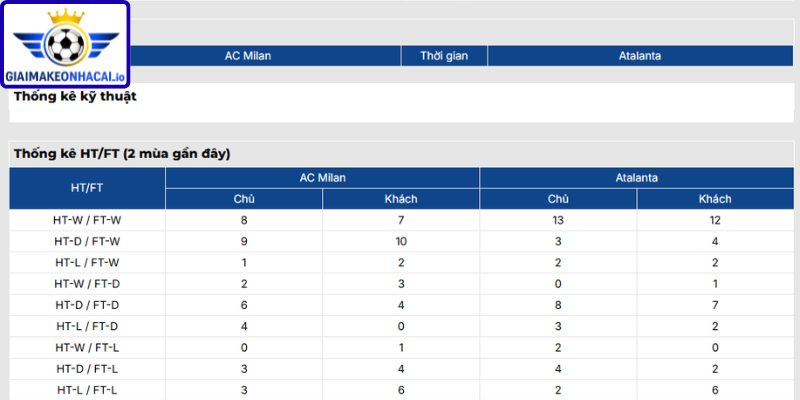800x400 pixels.
Task: Select Milan Chủ value 3, HT-D / FT-L row
Action: point(244,369)
